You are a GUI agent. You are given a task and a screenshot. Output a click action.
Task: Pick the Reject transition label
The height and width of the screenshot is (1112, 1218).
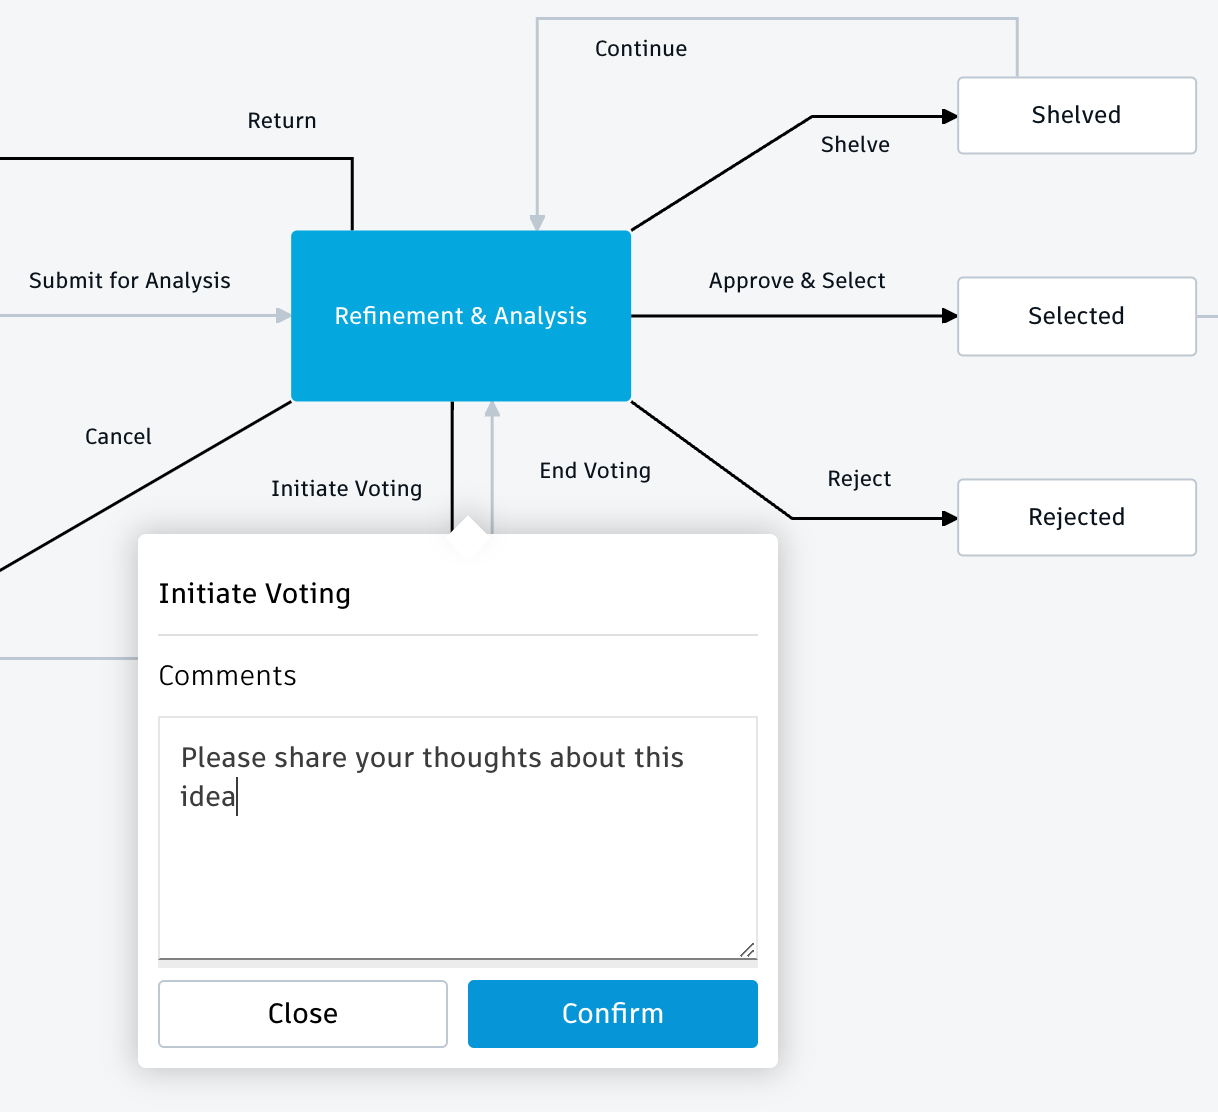(859, 479)
